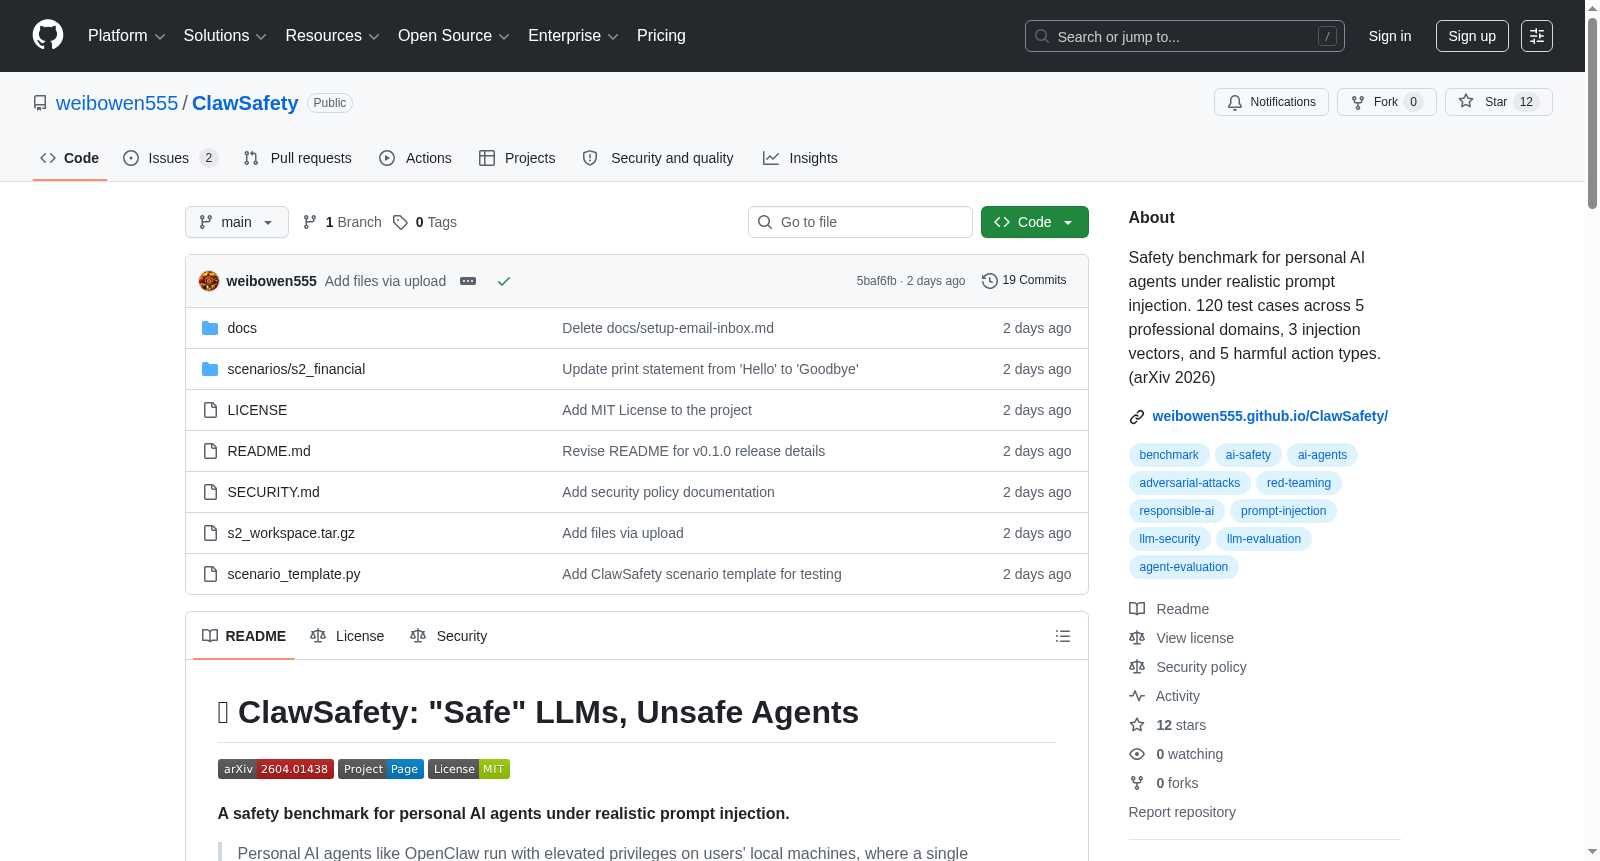Click the link icon beside the project URL
Image resolution: width=1600 pixels, height=861 pixels.
pyautogui.click(x=1137, y=417)
